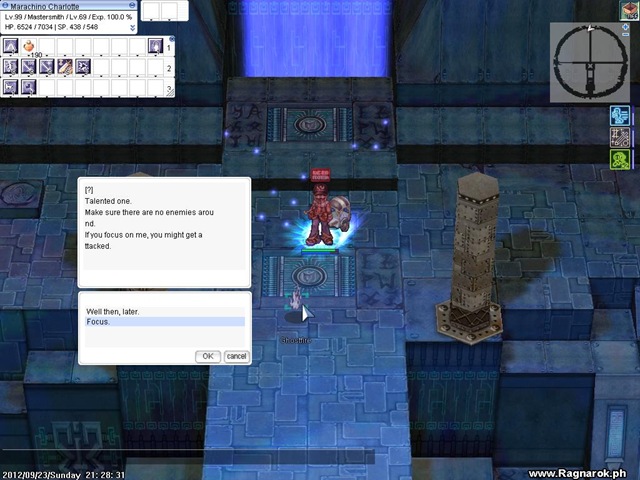Image resolution: width=640 pixels, height=480 pixels.
Task: Click hotkey bar row number "1"
Action: [x=169, y=48]
